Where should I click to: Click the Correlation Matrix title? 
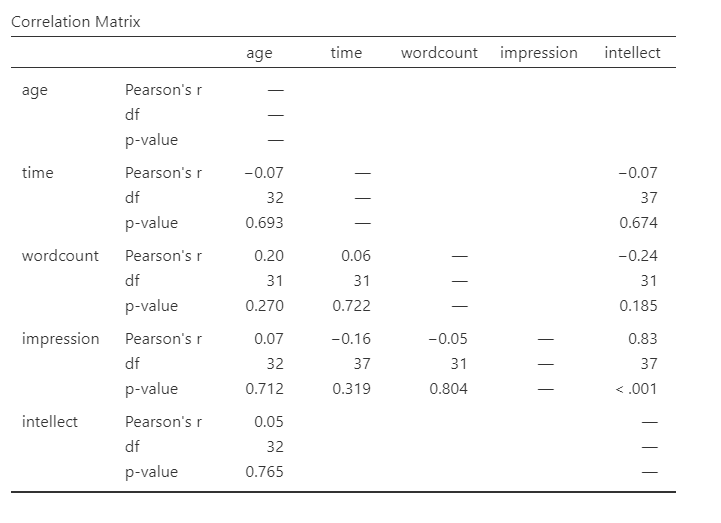75,22
